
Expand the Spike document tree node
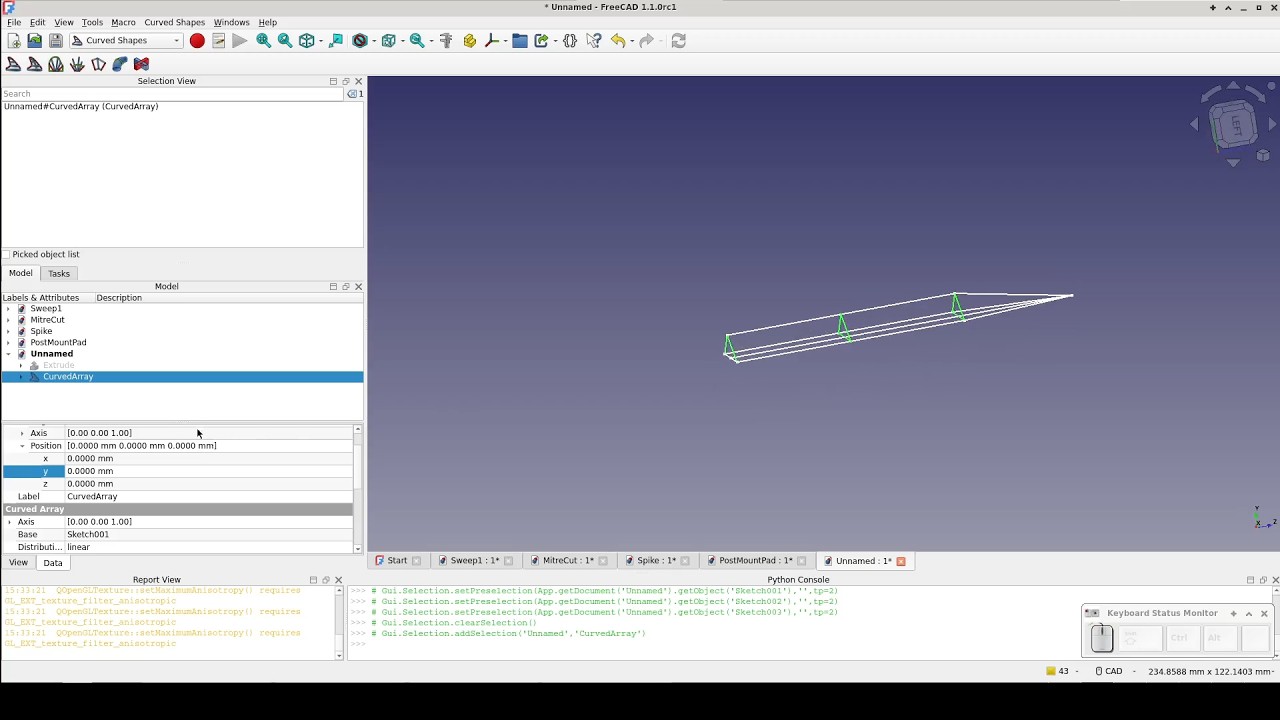click(9, 331)
